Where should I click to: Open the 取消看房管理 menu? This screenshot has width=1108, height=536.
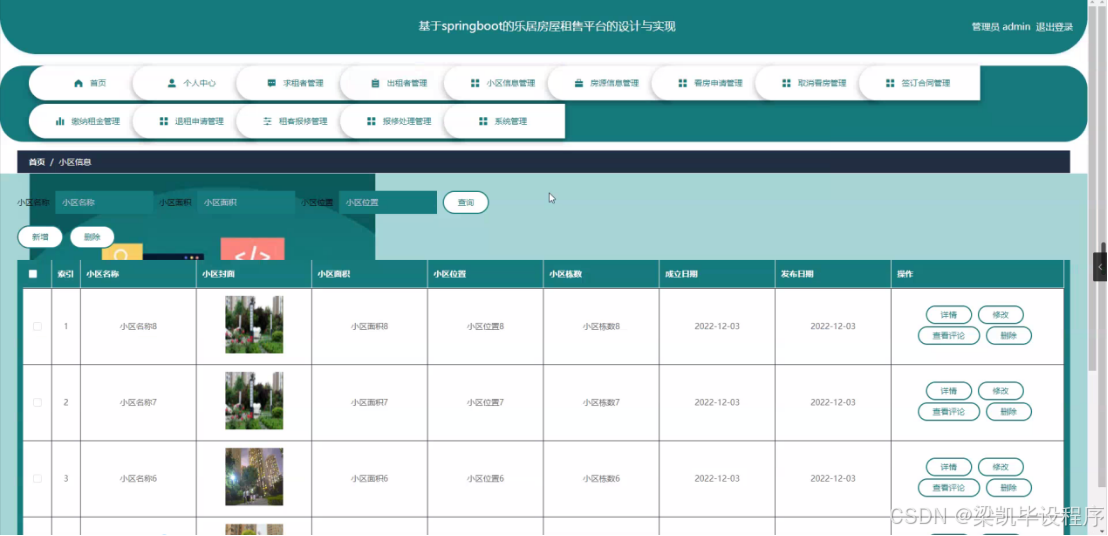click(814, 83)
